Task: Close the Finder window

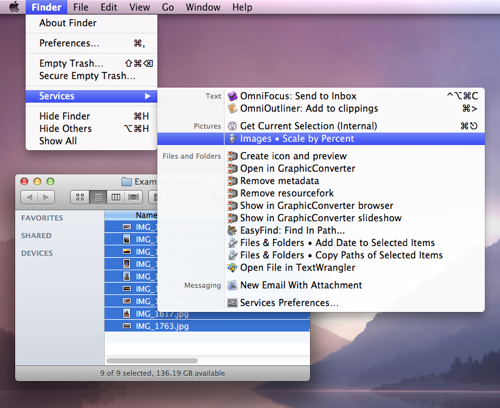Action: 24,181
